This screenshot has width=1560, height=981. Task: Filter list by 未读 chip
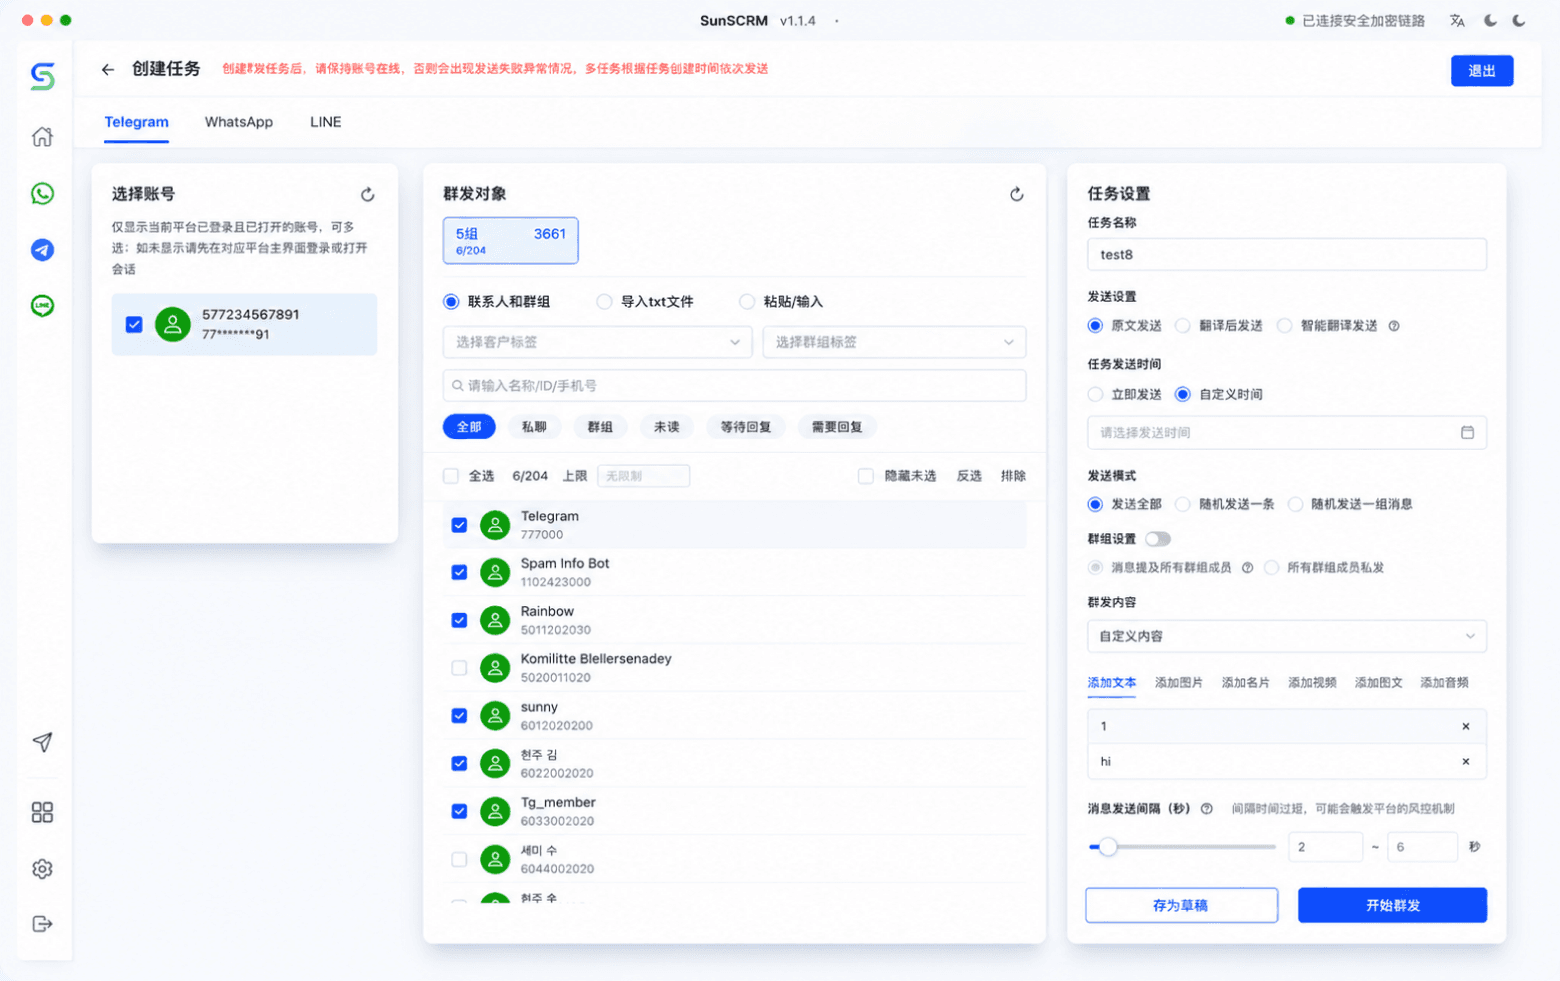pos(667,427)
